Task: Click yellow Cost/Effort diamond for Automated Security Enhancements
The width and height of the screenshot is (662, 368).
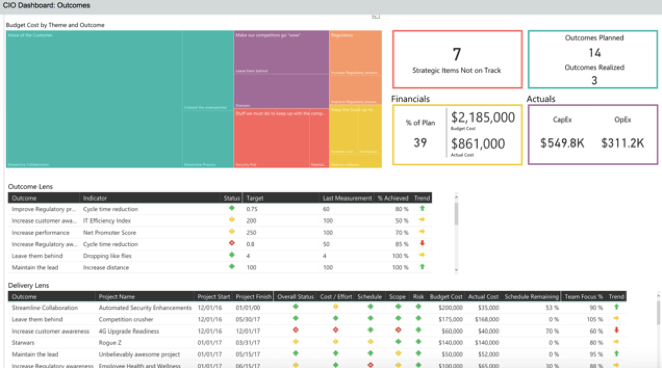Action: click(336, 307)
